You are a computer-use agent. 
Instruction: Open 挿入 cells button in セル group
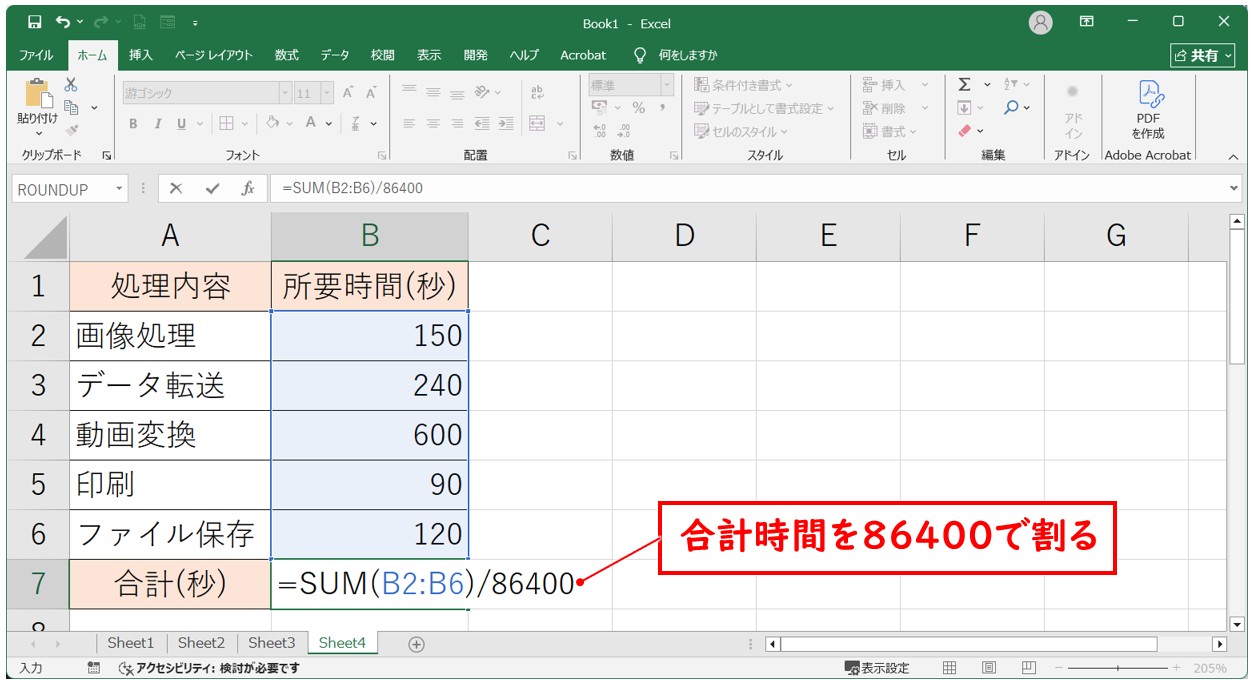pyautogui.click(x=895, y=85)
